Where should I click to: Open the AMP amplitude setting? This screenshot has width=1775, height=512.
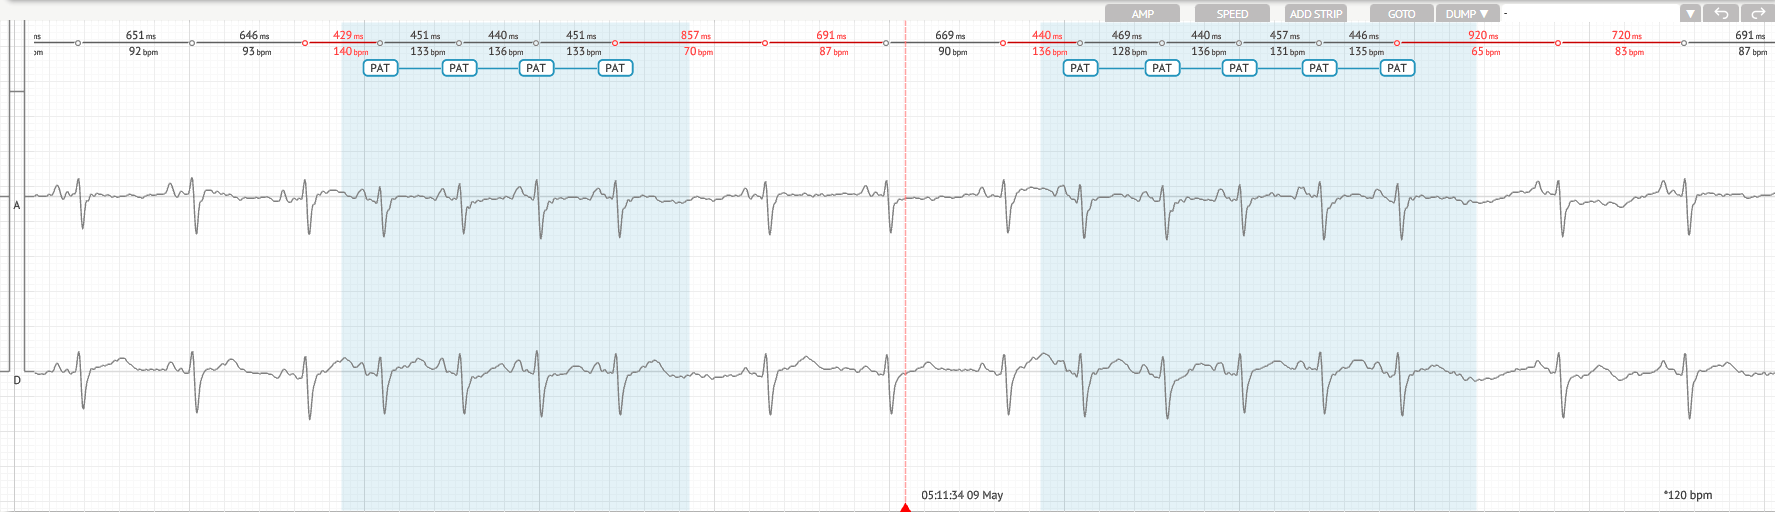[1142, 13]
